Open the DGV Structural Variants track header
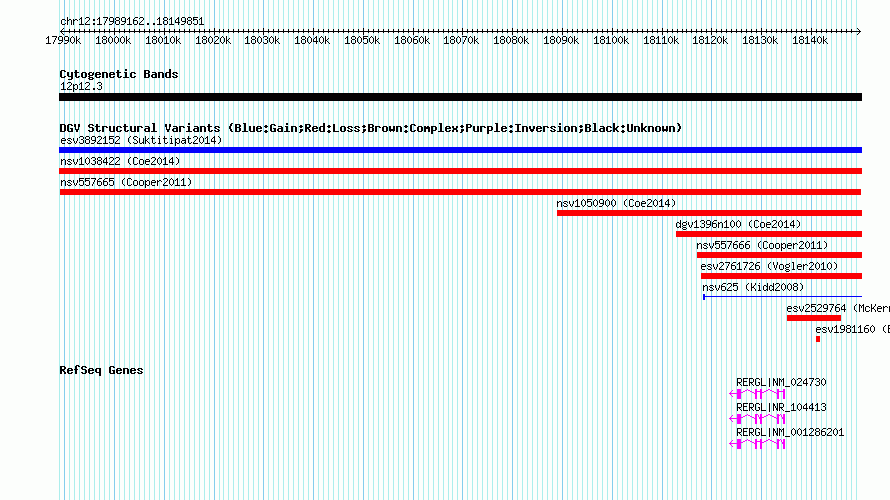The width and height of the screenshot is (890, 500). [x=371, y=128]
